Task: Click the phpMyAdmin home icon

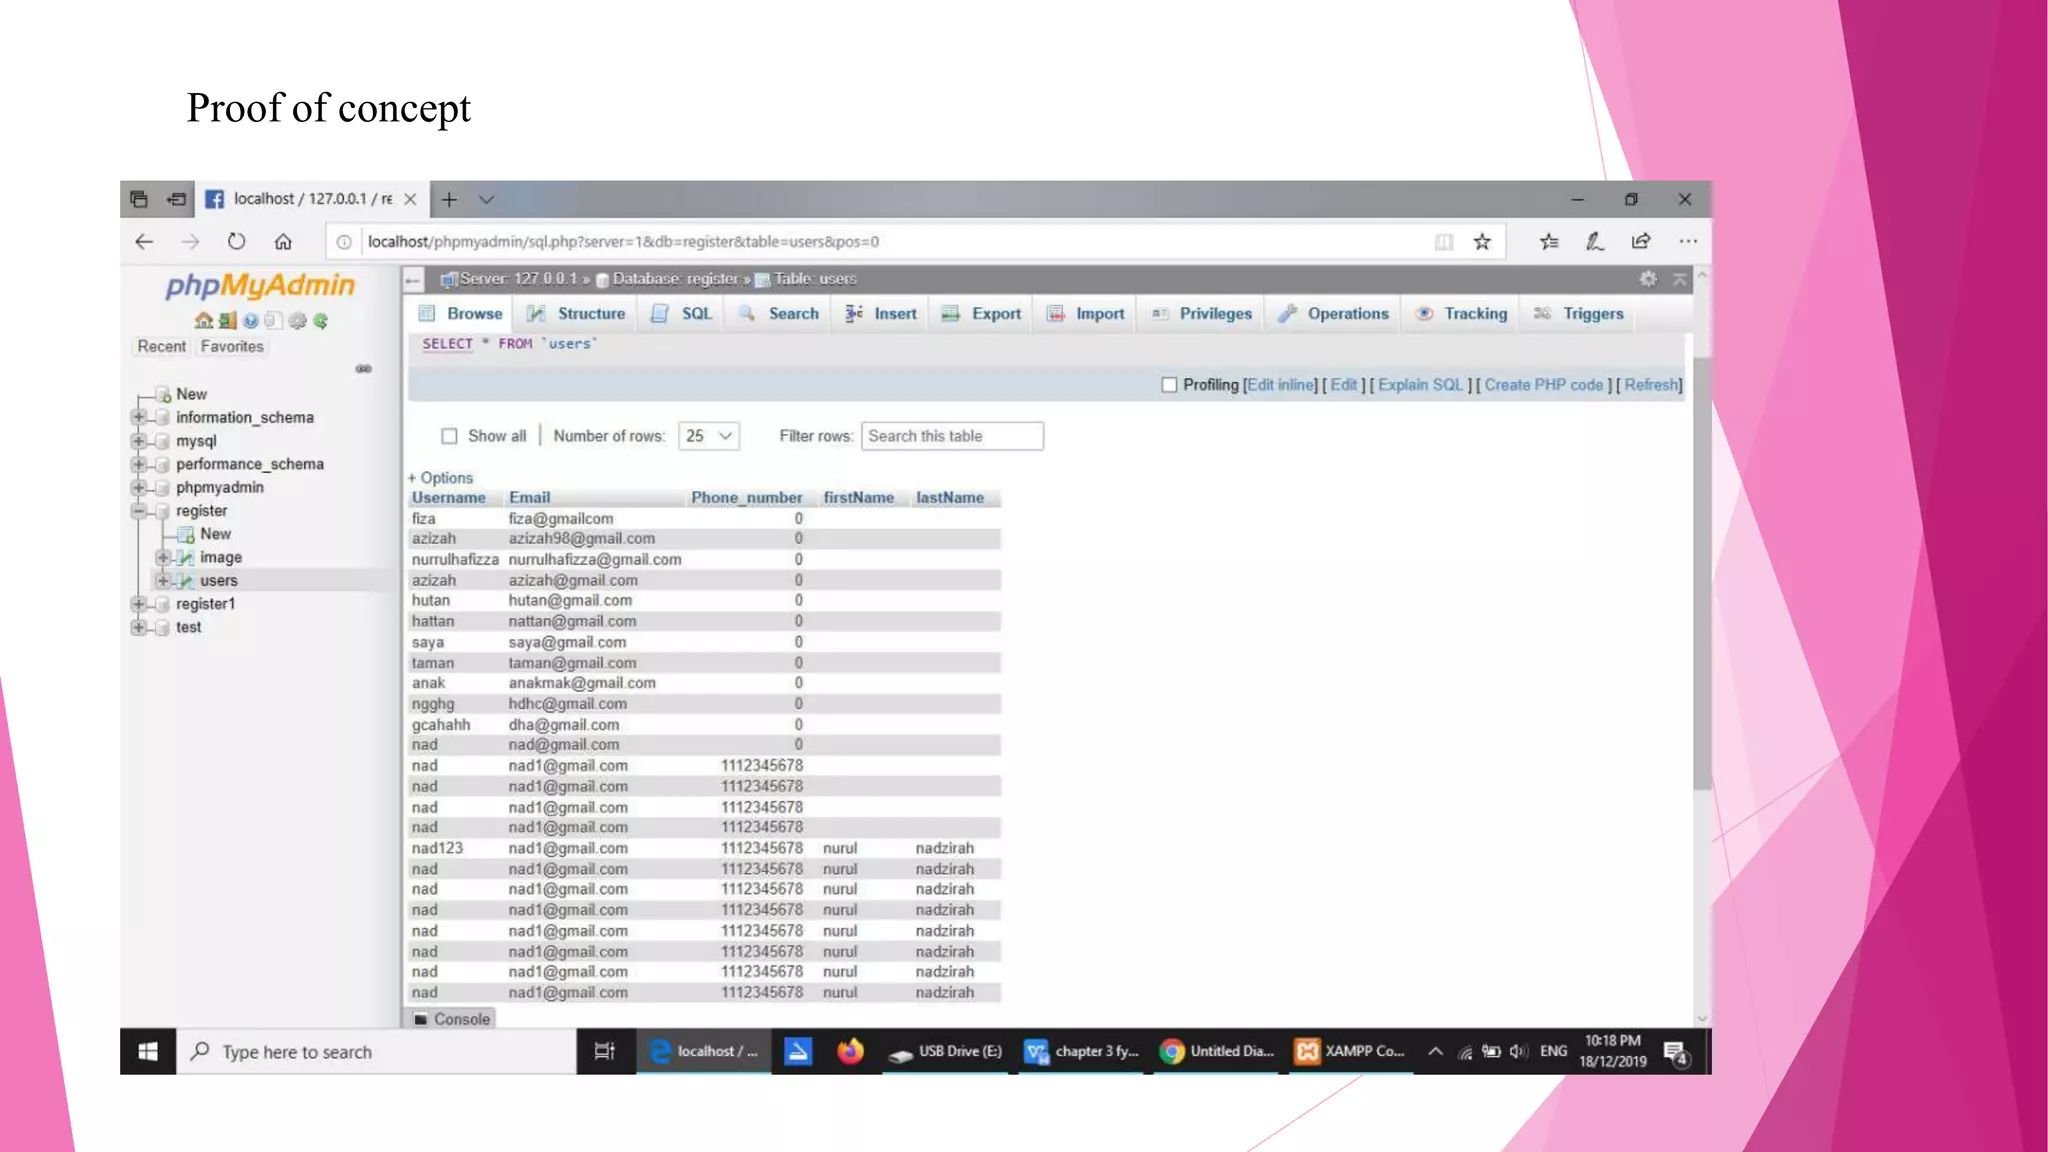Action: click(203, 321)
